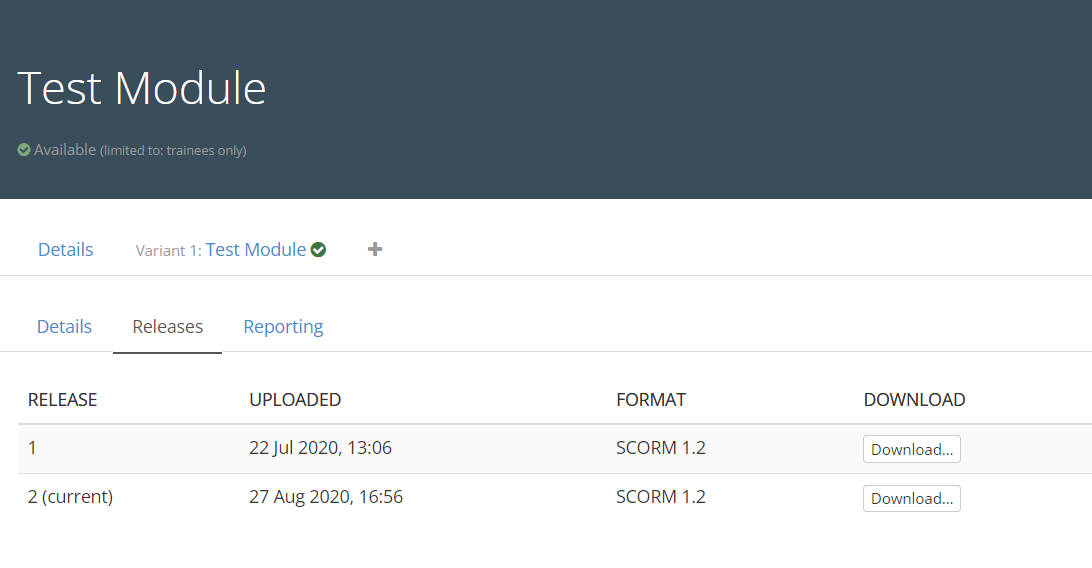Image resolution: width=1092 pixels, height=568 pixels.
Task: Switch to the variant Details sub-tab
Action: [64, 327]
